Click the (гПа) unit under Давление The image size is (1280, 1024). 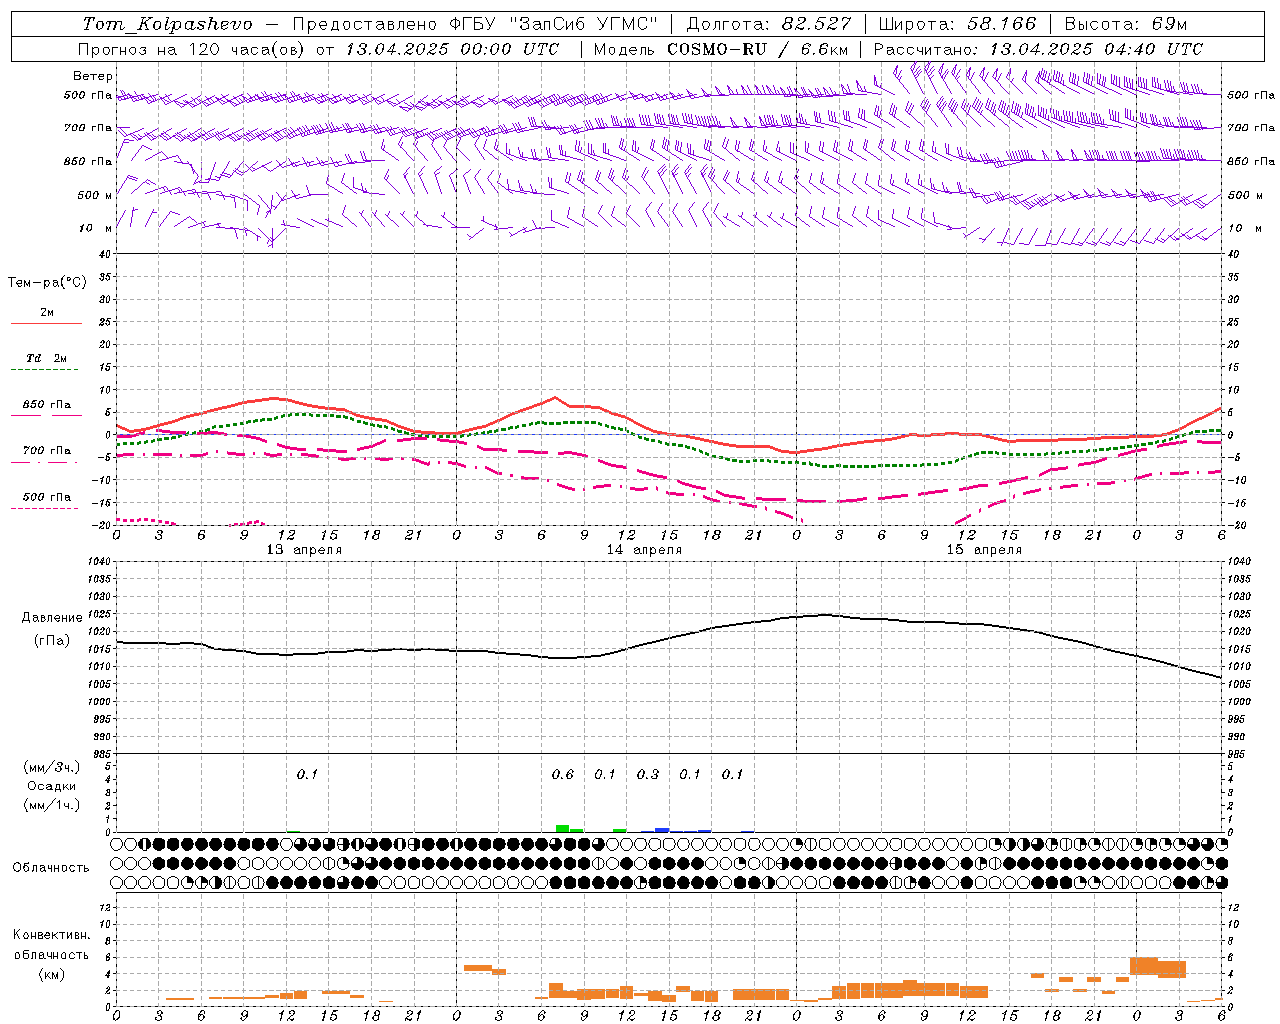52,641
